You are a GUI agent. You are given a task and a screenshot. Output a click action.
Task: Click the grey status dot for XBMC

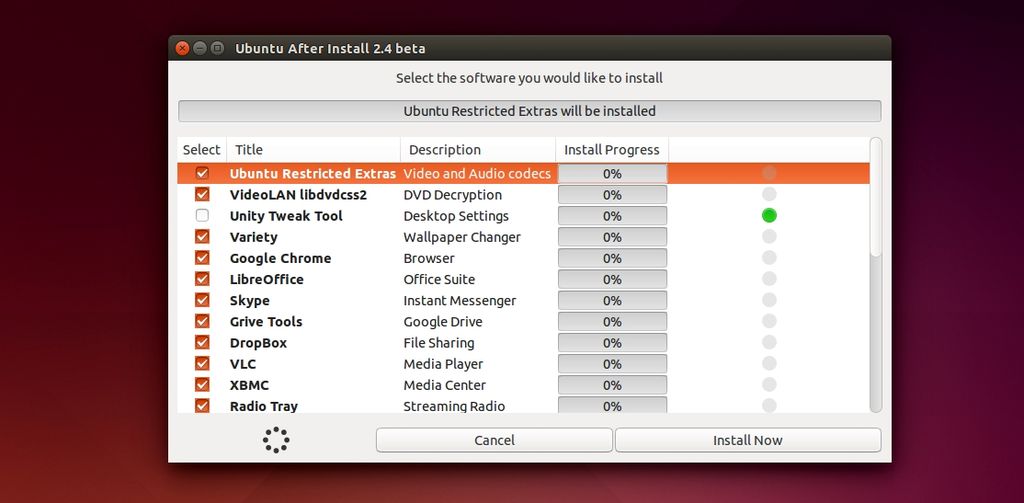click(769, 384)
